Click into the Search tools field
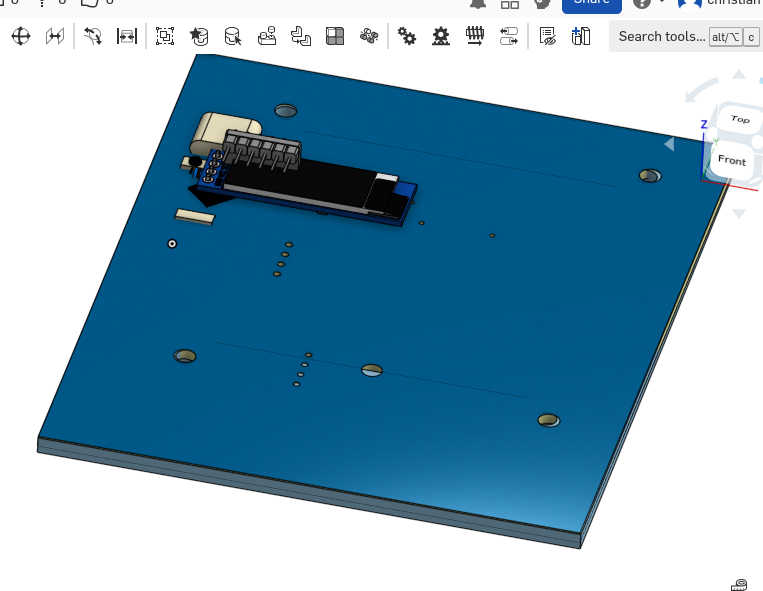 click(x=685, y=36)
